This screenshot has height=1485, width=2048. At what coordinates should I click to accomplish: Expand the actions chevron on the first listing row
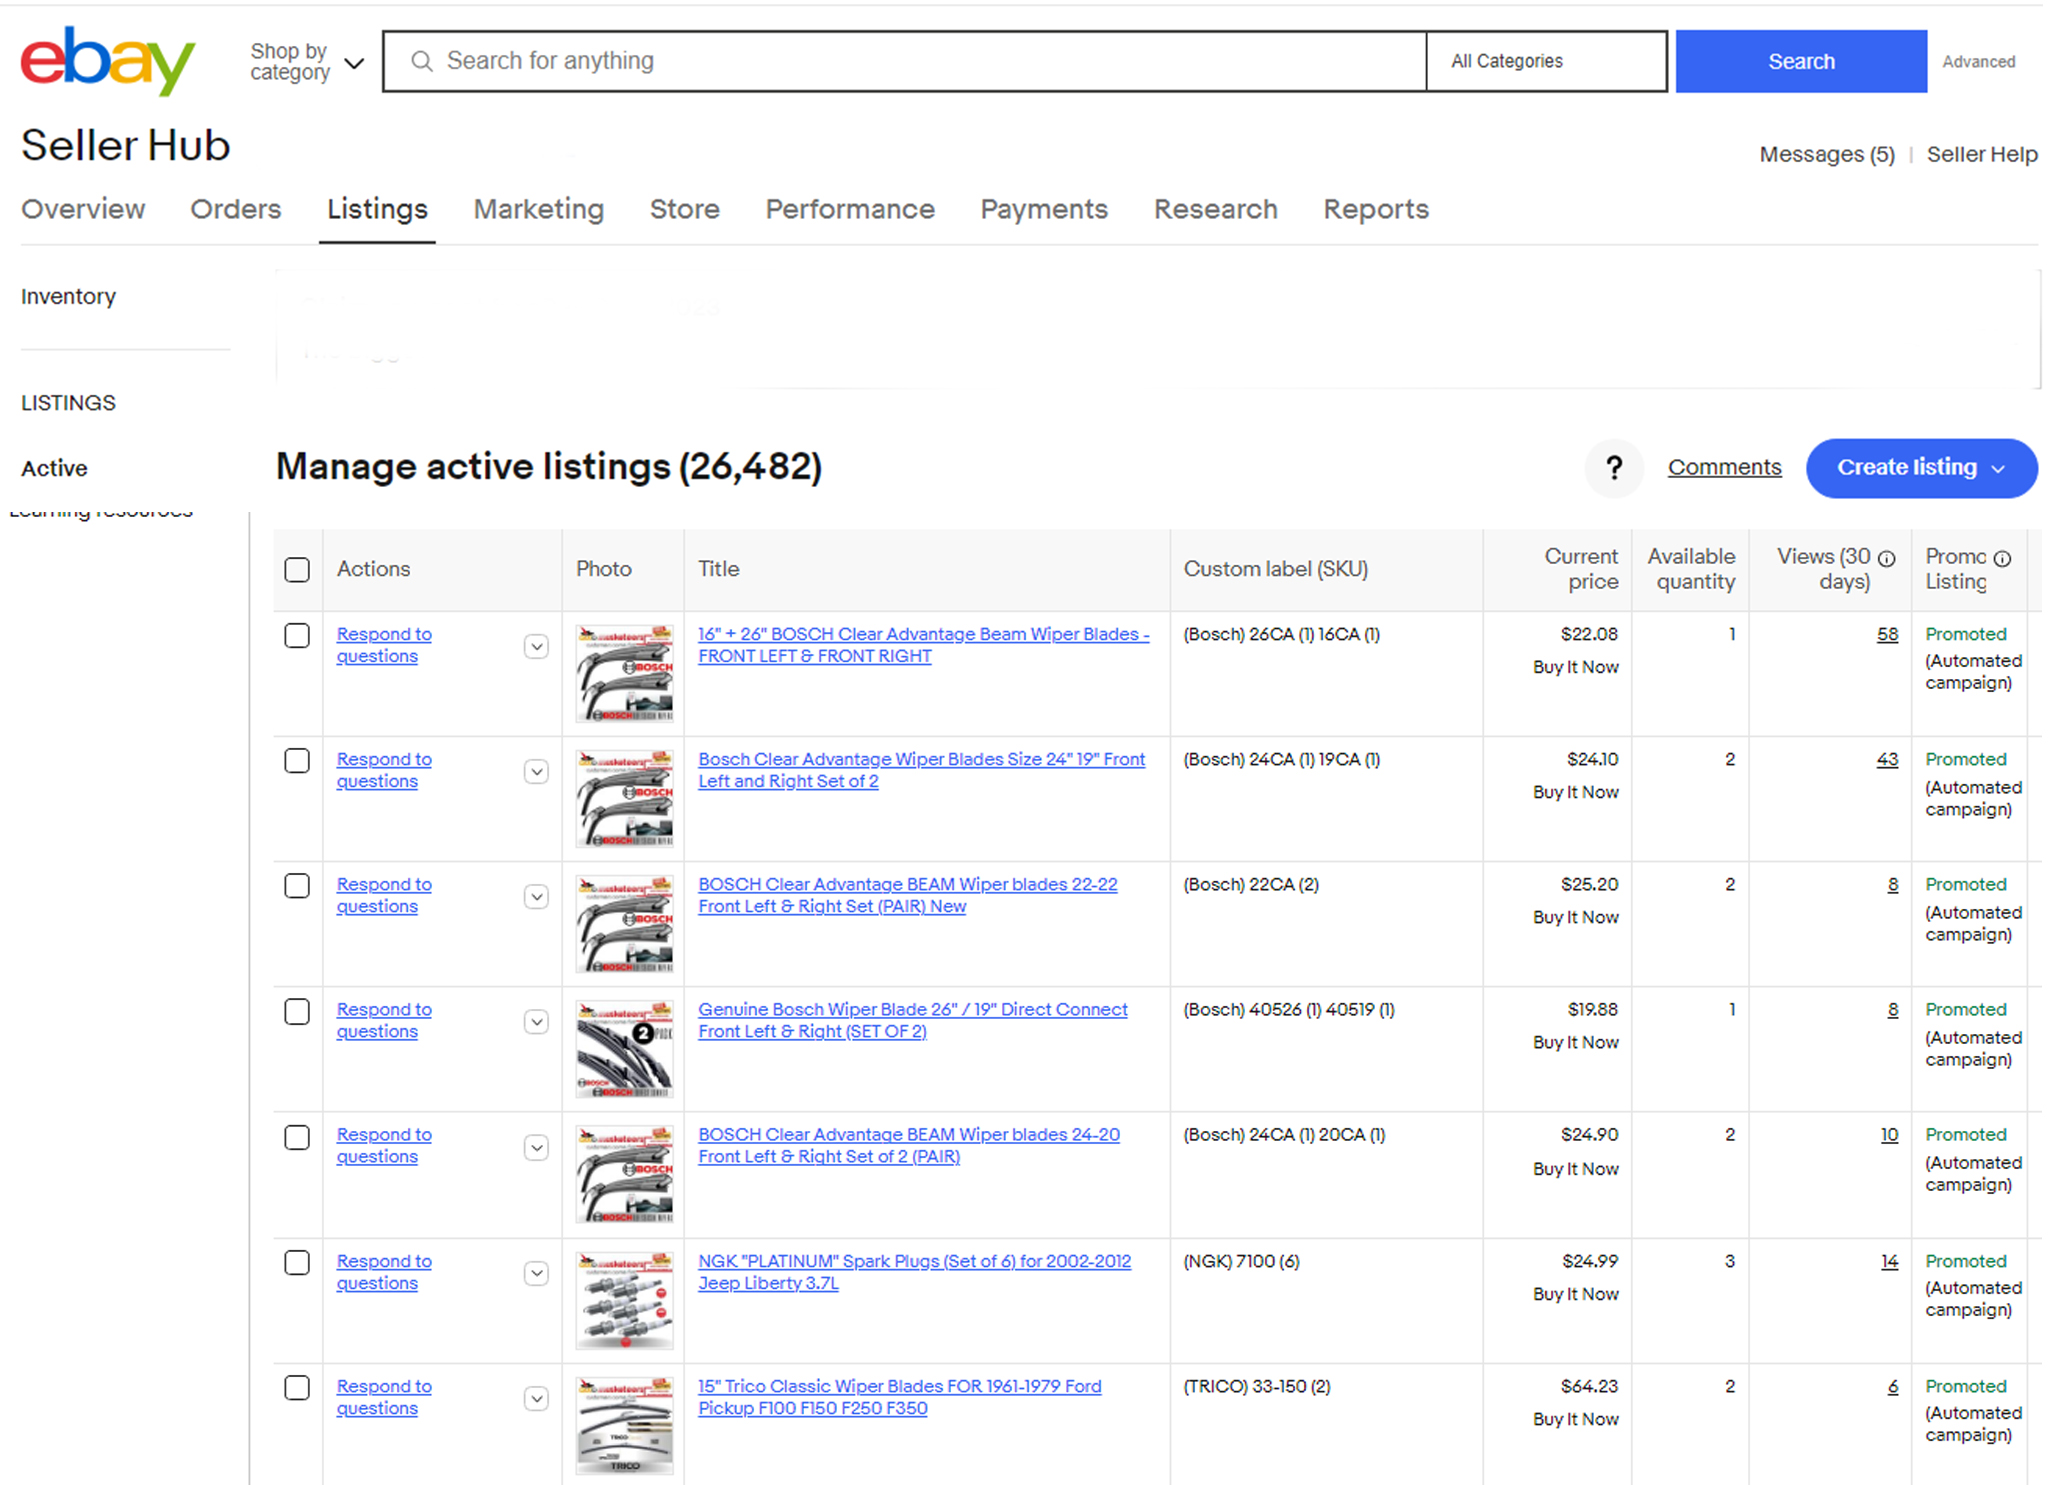pyautogui.click(x=536, y=646)
